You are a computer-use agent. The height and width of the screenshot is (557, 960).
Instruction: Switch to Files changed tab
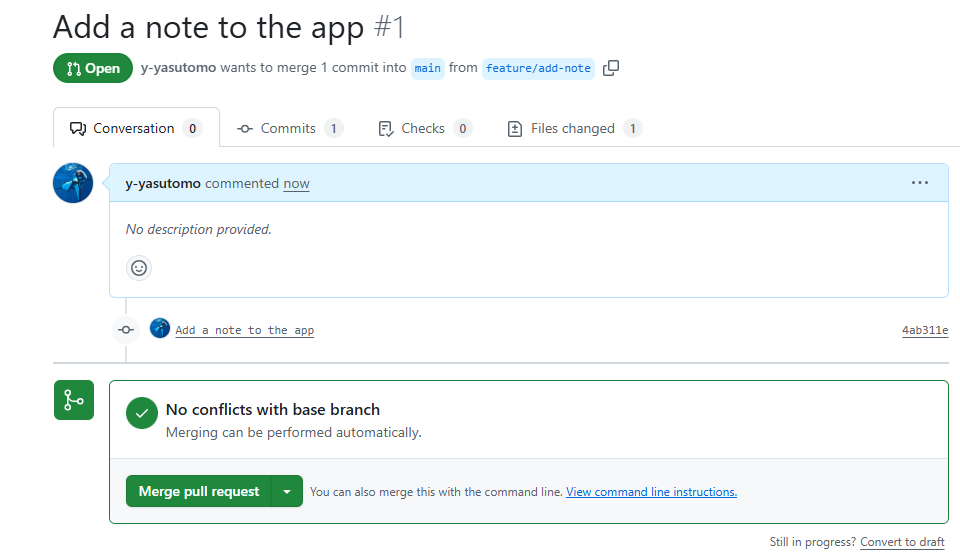[574, 128]
